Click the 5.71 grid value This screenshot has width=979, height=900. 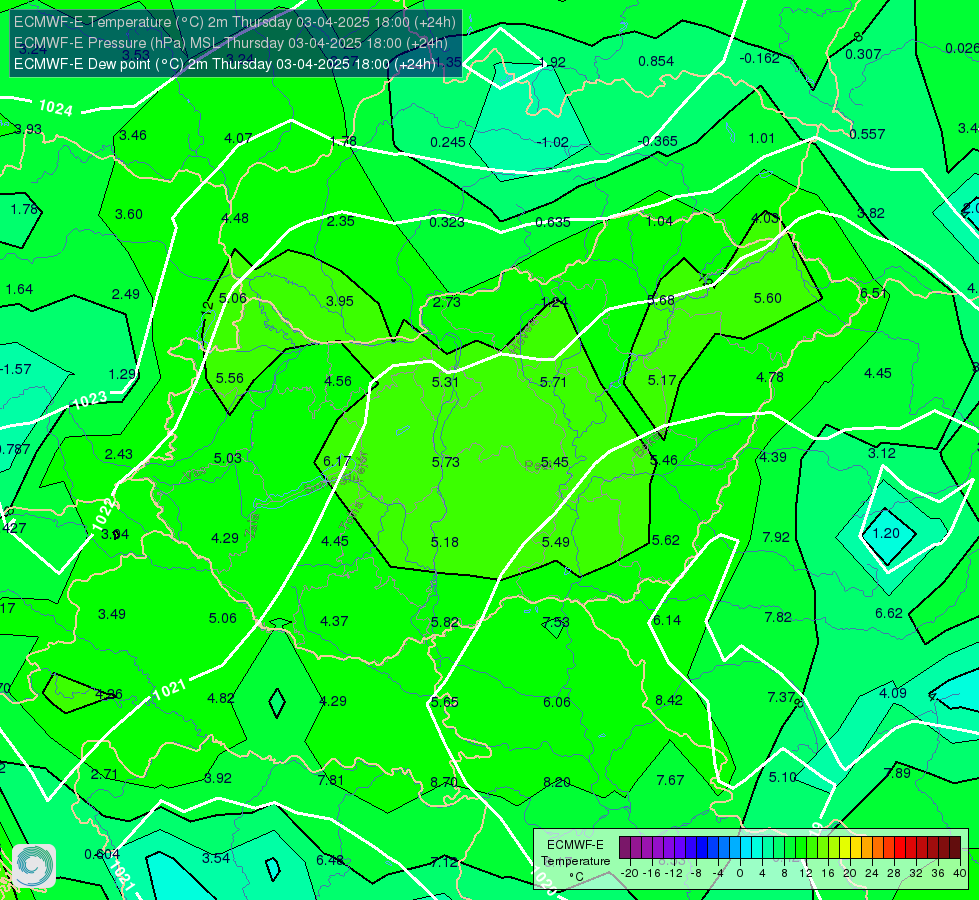click(x=553, y=382)
